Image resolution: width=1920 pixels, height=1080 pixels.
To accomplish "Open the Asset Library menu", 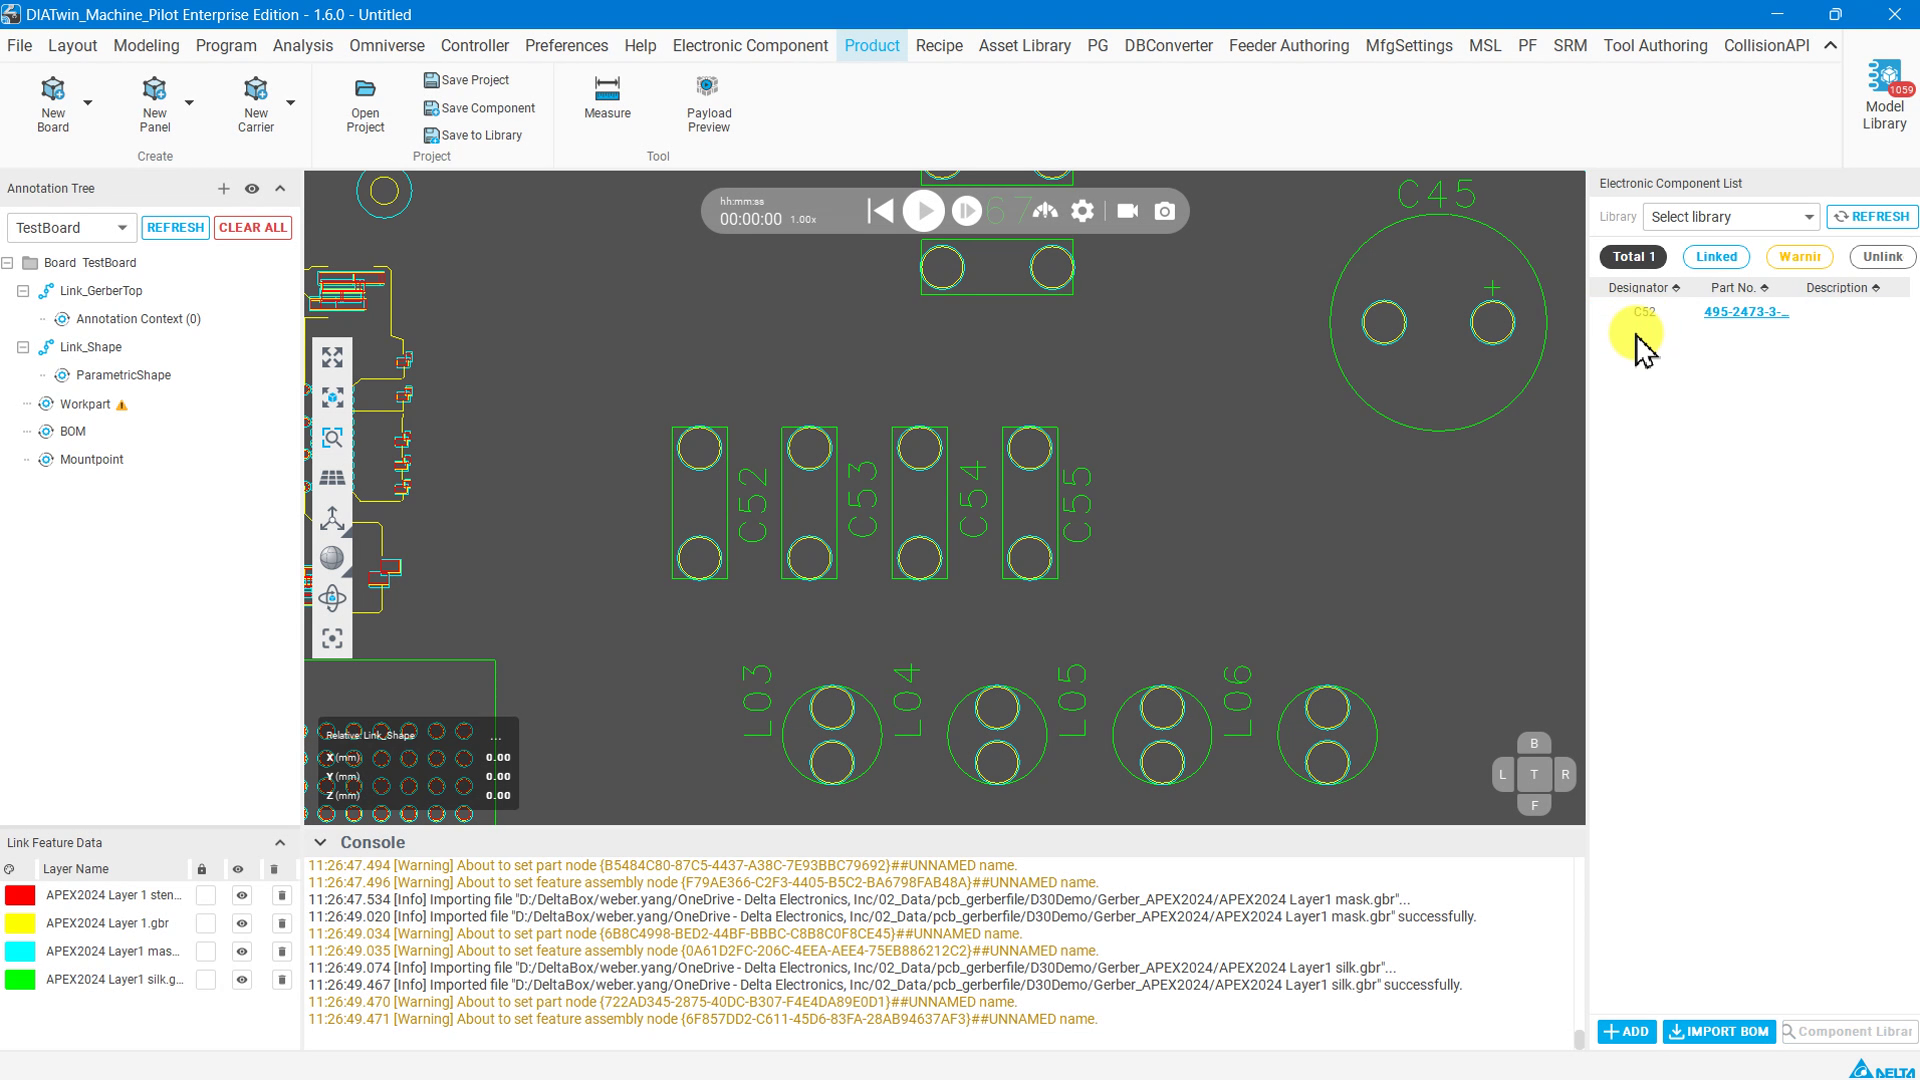I will pos(1024,46).
